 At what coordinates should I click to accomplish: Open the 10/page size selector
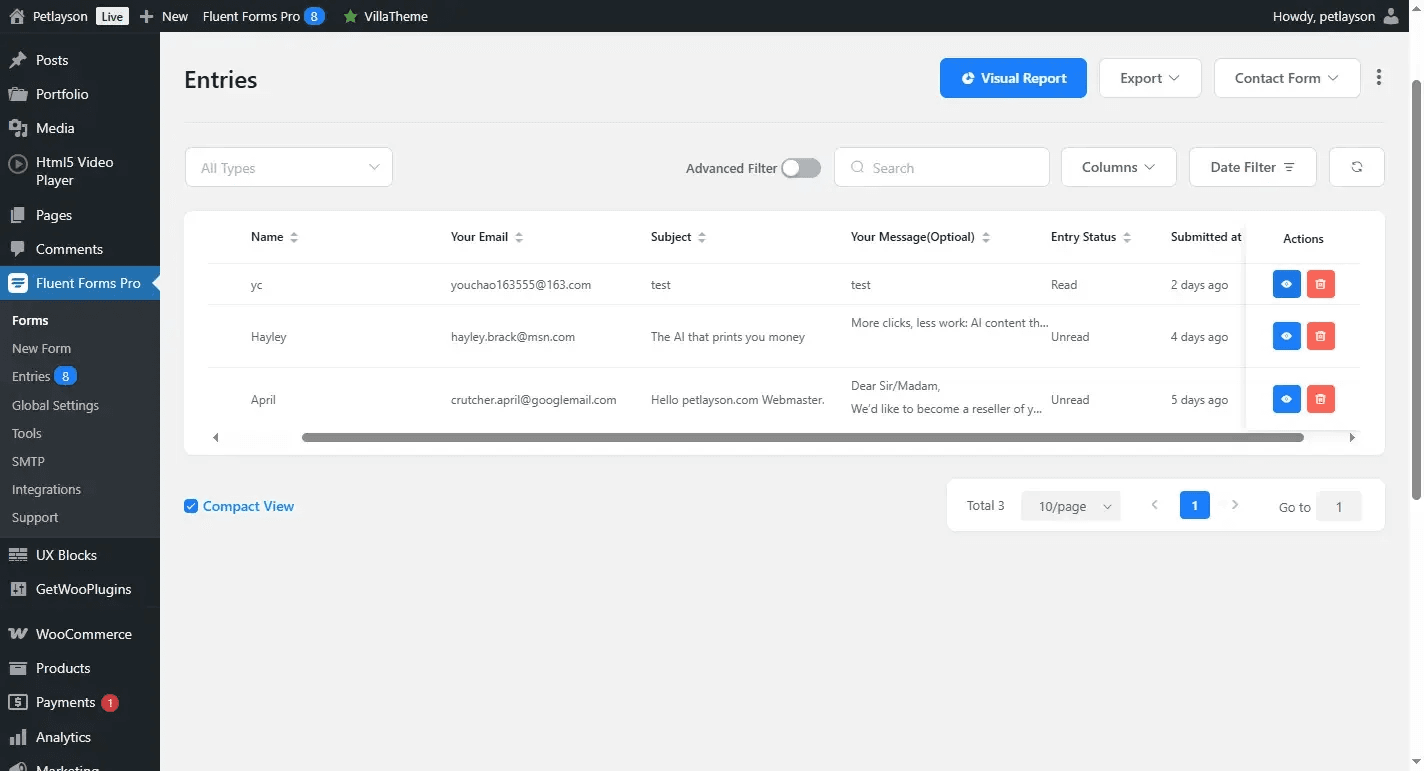tap(1070, 506)
